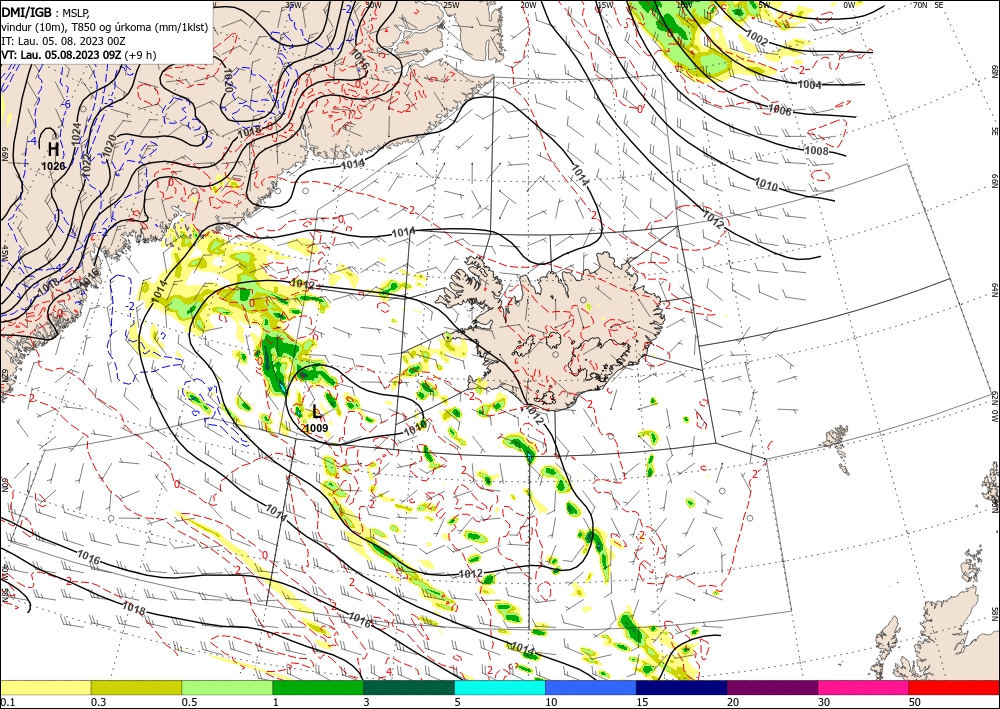
Task: Click the green 1 mm legend swatch
Action: click(x=318, y=687)
